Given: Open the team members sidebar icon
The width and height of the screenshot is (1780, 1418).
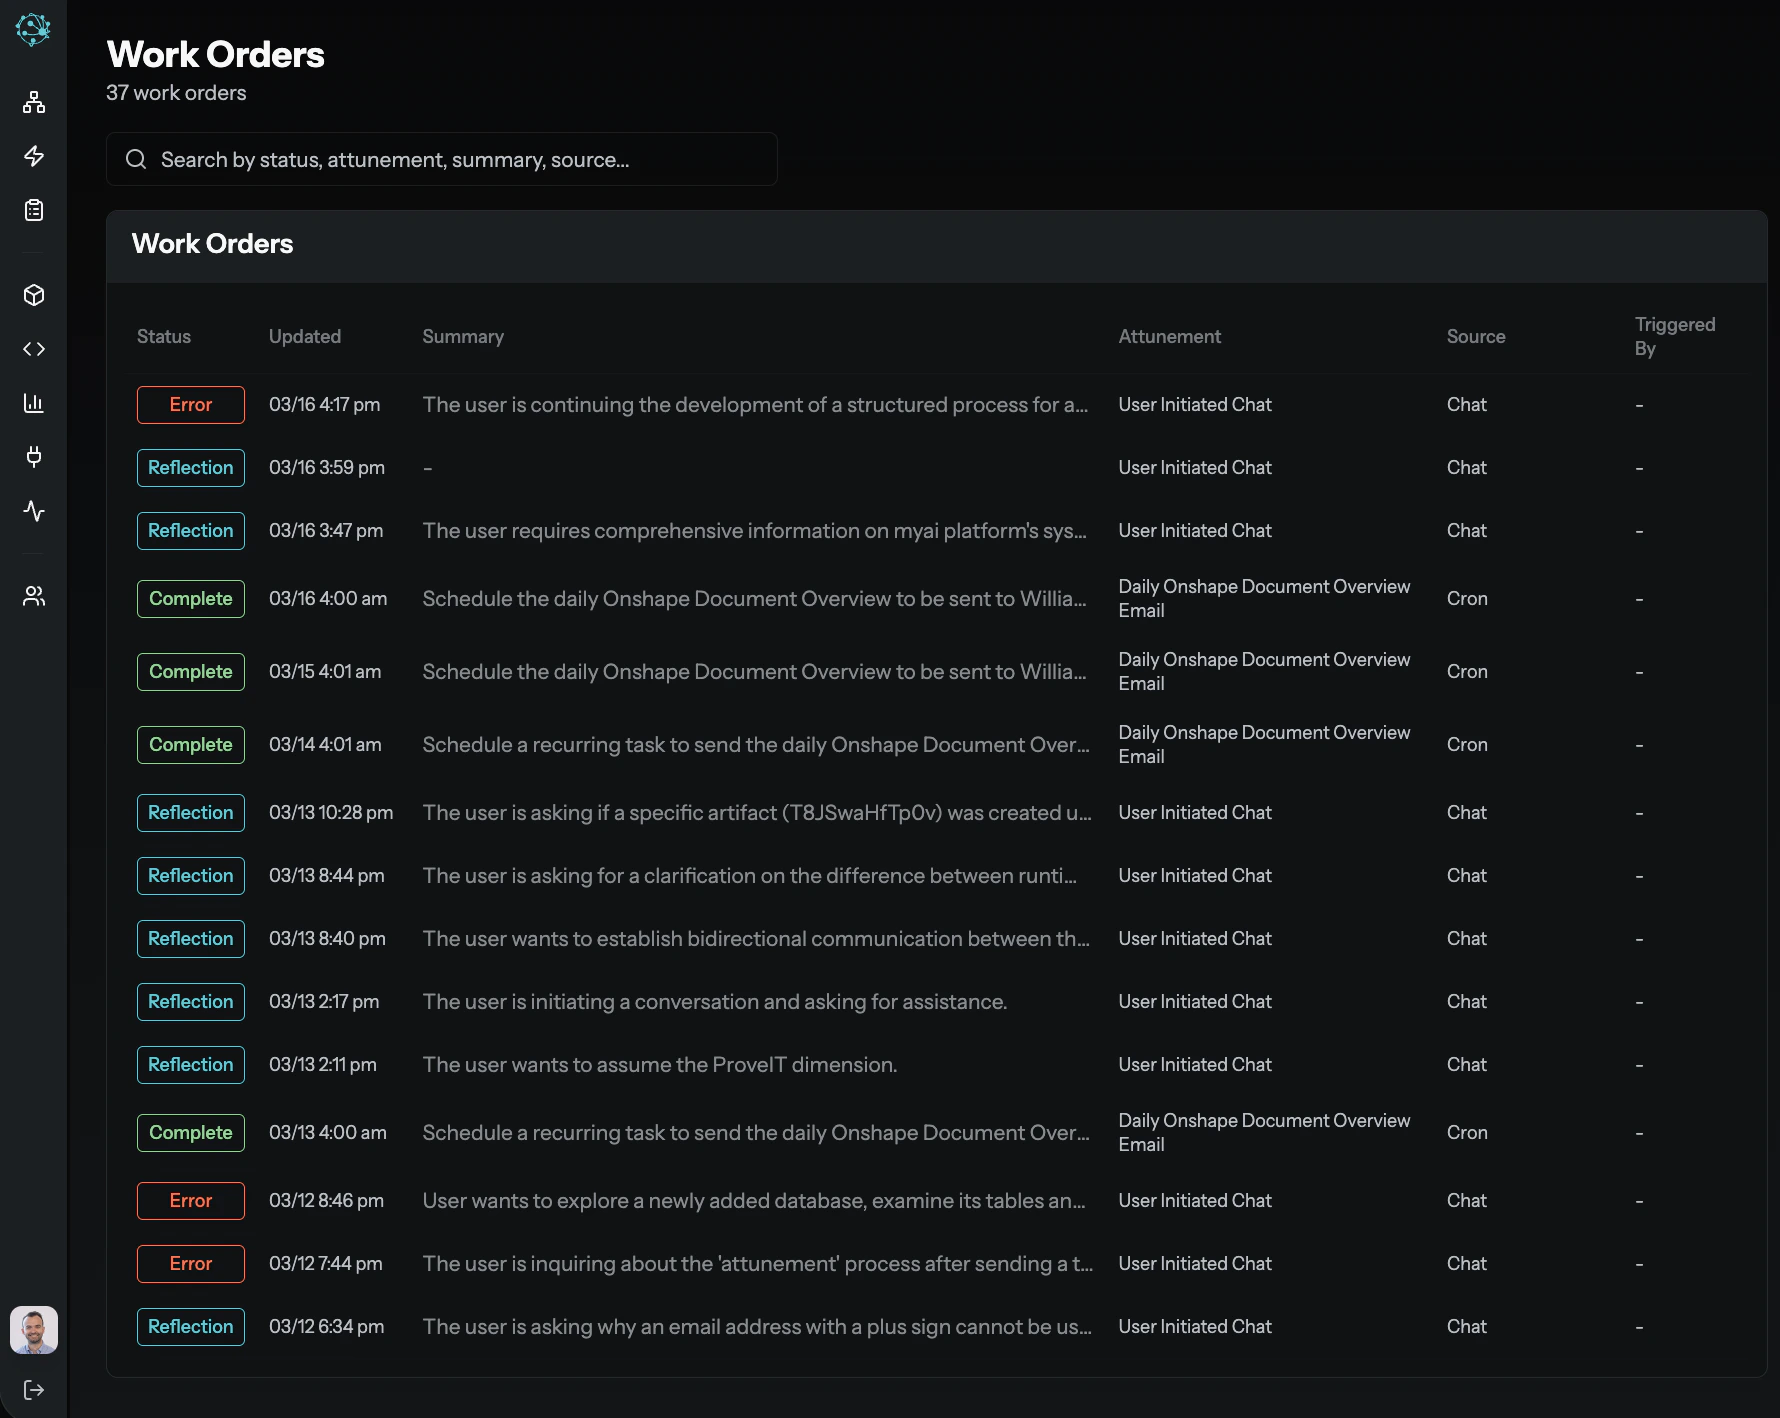Looking at the screenshot, I should tap(34, 596).
